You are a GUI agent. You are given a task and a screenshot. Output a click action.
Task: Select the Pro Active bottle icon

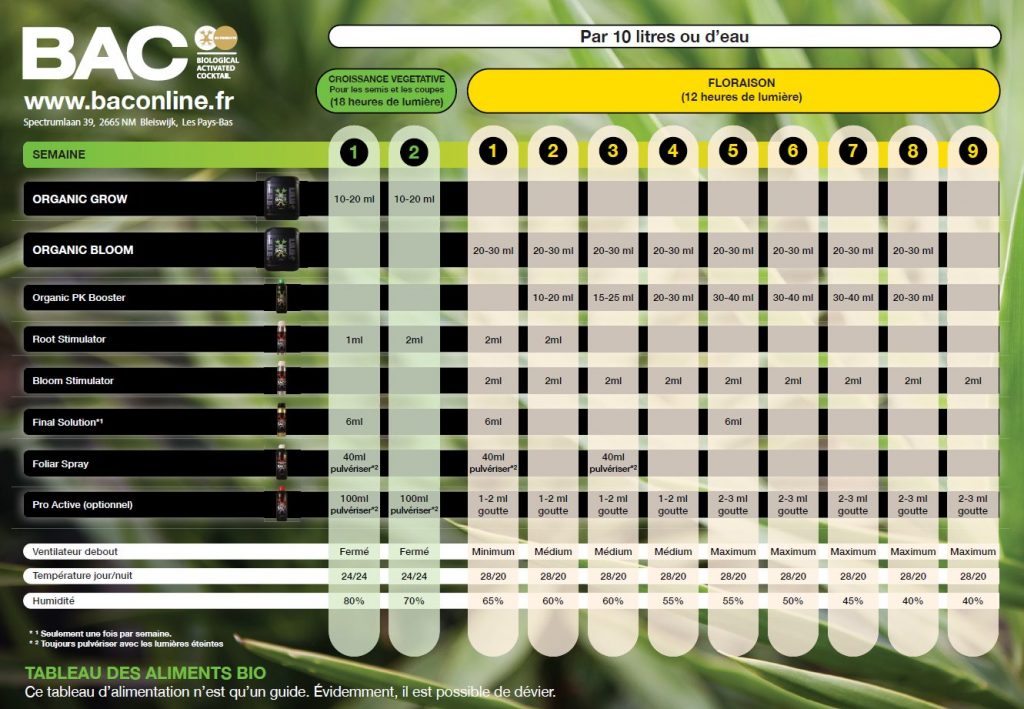click(x=281, y=504)
